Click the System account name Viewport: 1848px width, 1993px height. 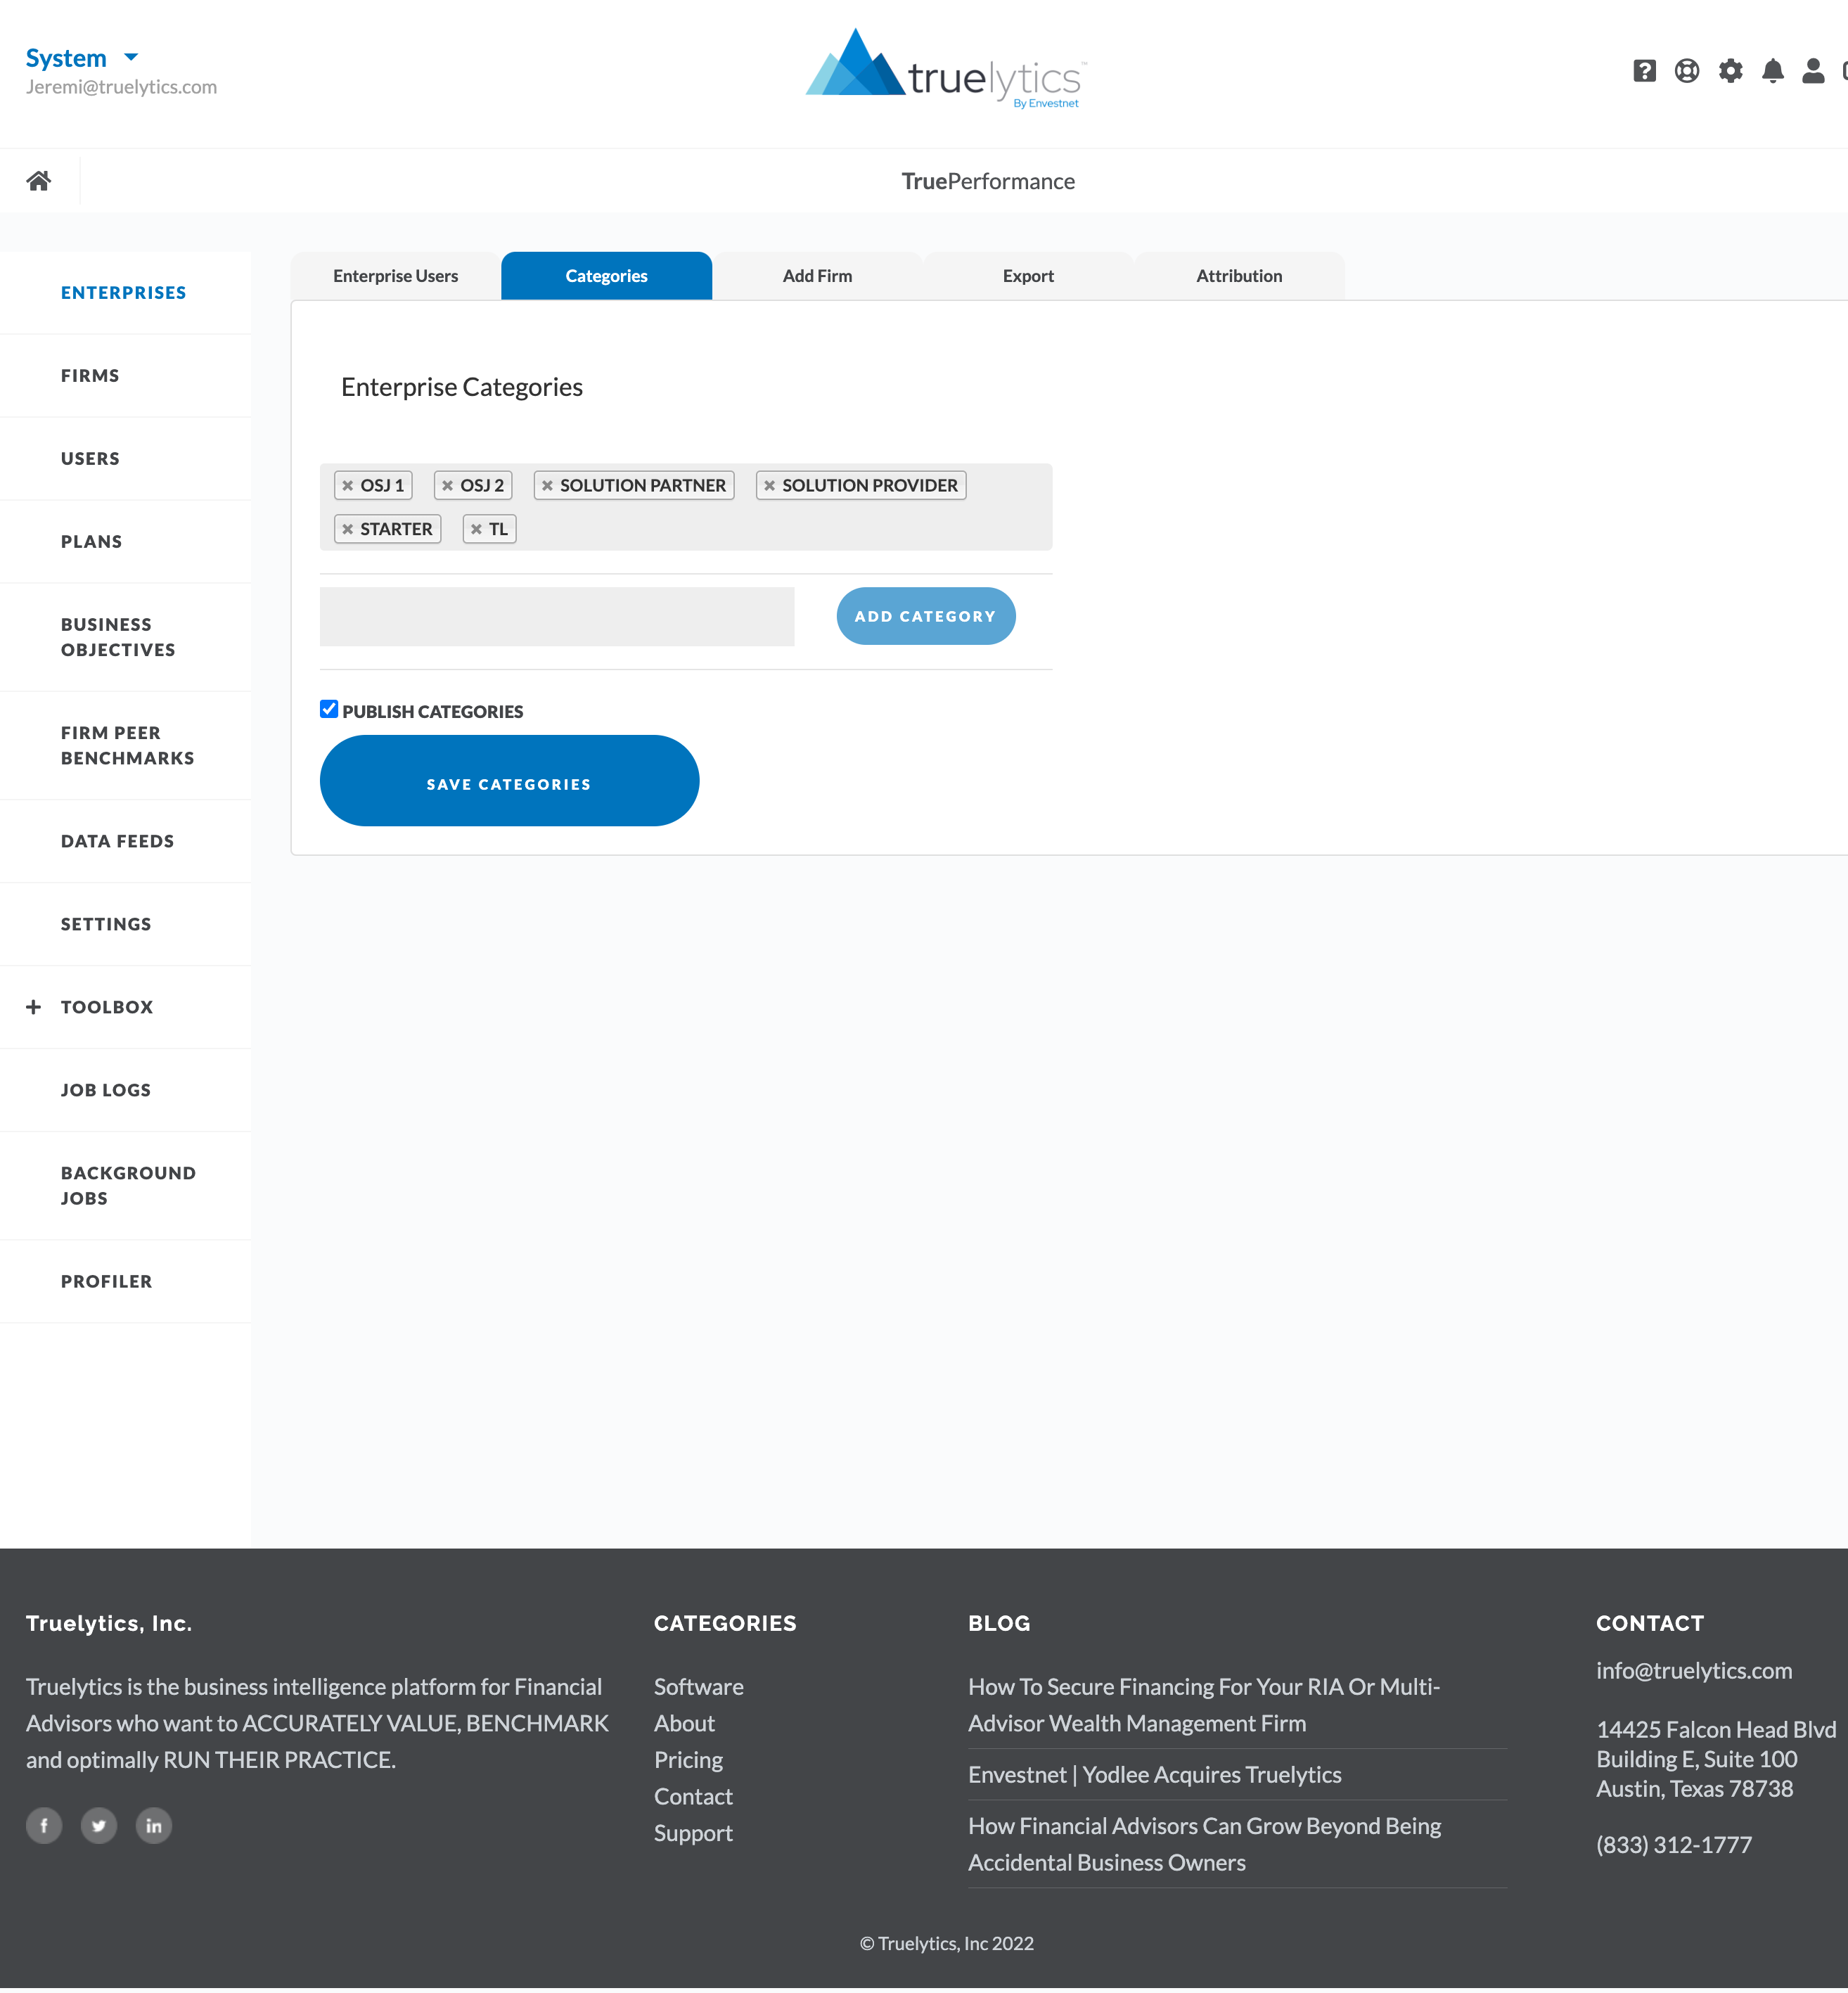click(x=66, y=58)
